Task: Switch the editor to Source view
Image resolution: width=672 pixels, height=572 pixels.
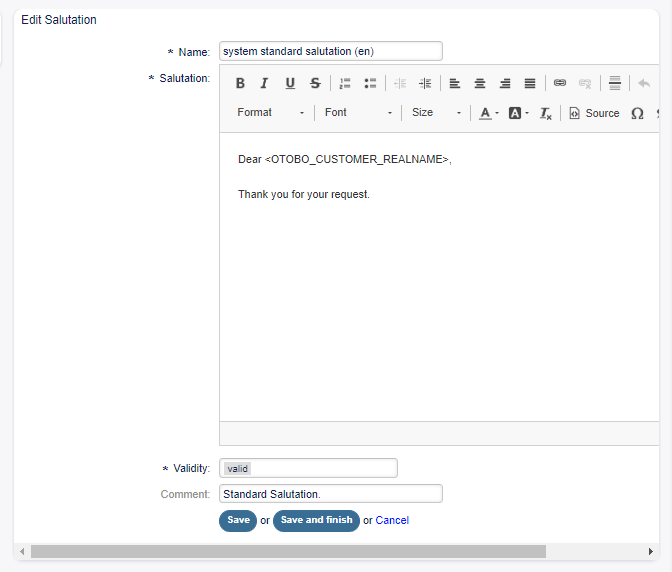Action: pyautogui.click(x=594, y=113)
